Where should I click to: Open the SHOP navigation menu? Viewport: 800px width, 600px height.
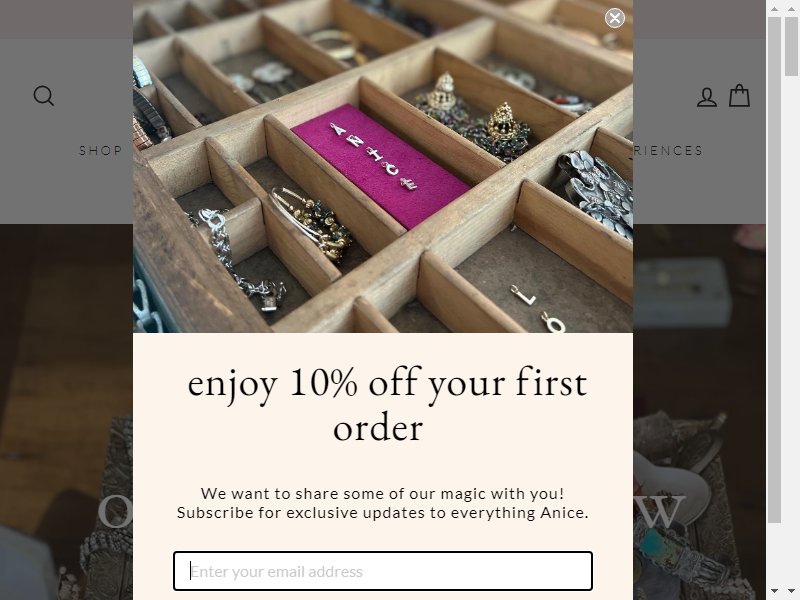click(101, 151)
